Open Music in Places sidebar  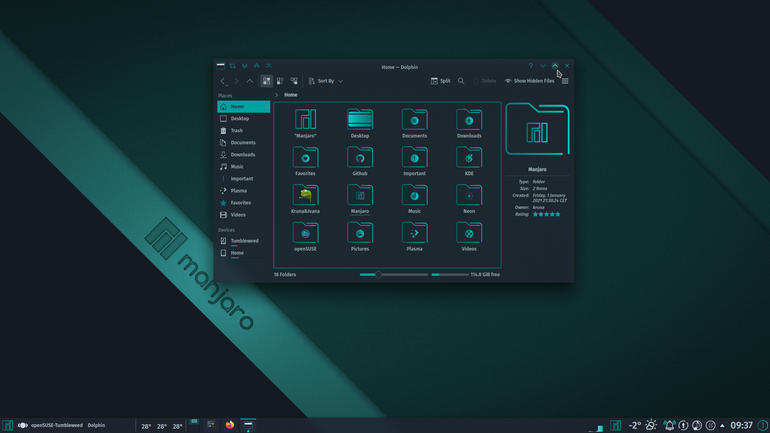(244, 167)
